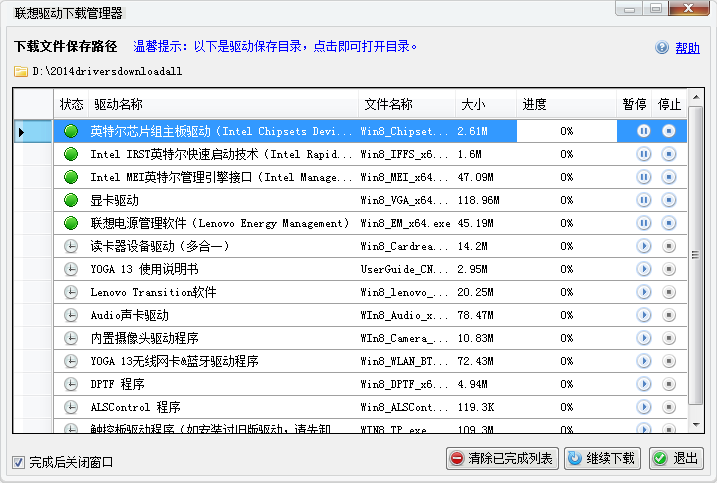Click the size value 119.3K
The height and width of the screenshot is (483, 717).
coord(476,407)
